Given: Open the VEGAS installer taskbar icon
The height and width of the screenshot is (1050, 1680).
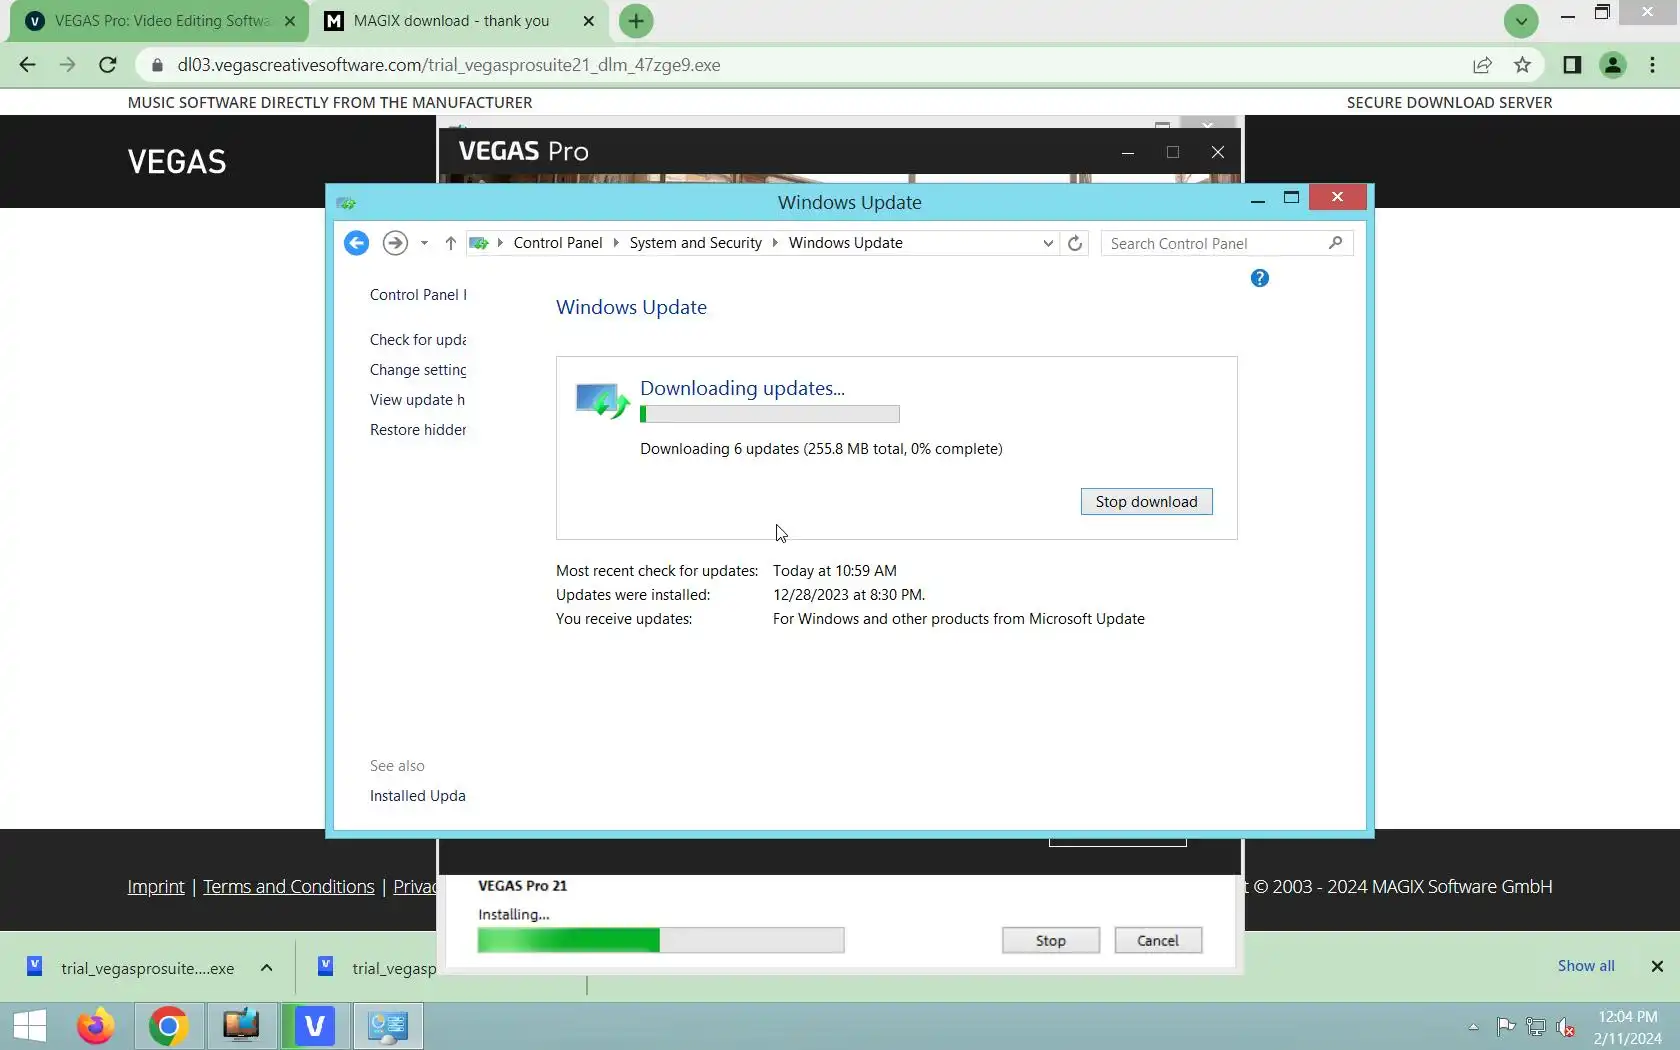Looking at the screenshot, I should coord(314,1026).
